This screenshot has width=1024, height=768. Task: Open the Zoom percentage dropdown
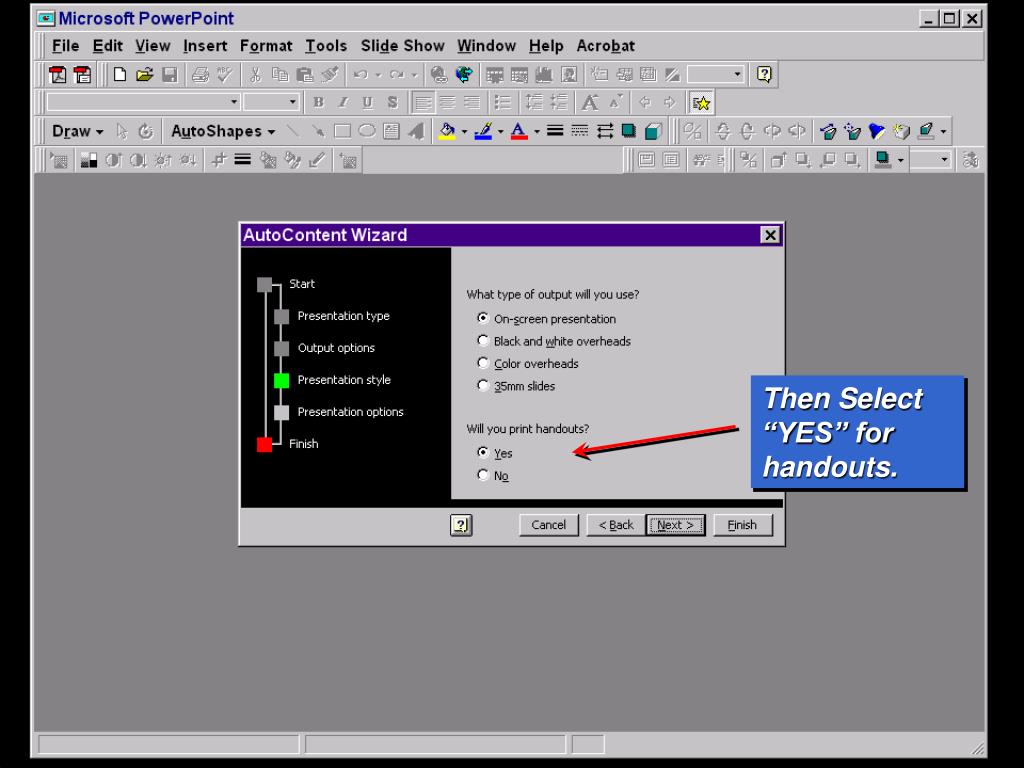[x=737, y=74]
